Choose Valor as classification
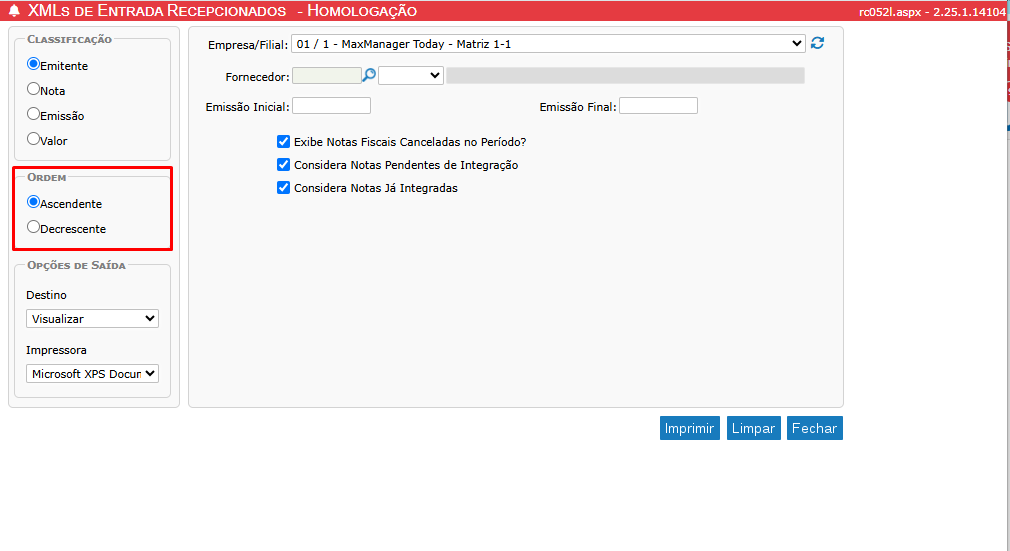This screenshot has height=551, width=1010. point(34,139)
